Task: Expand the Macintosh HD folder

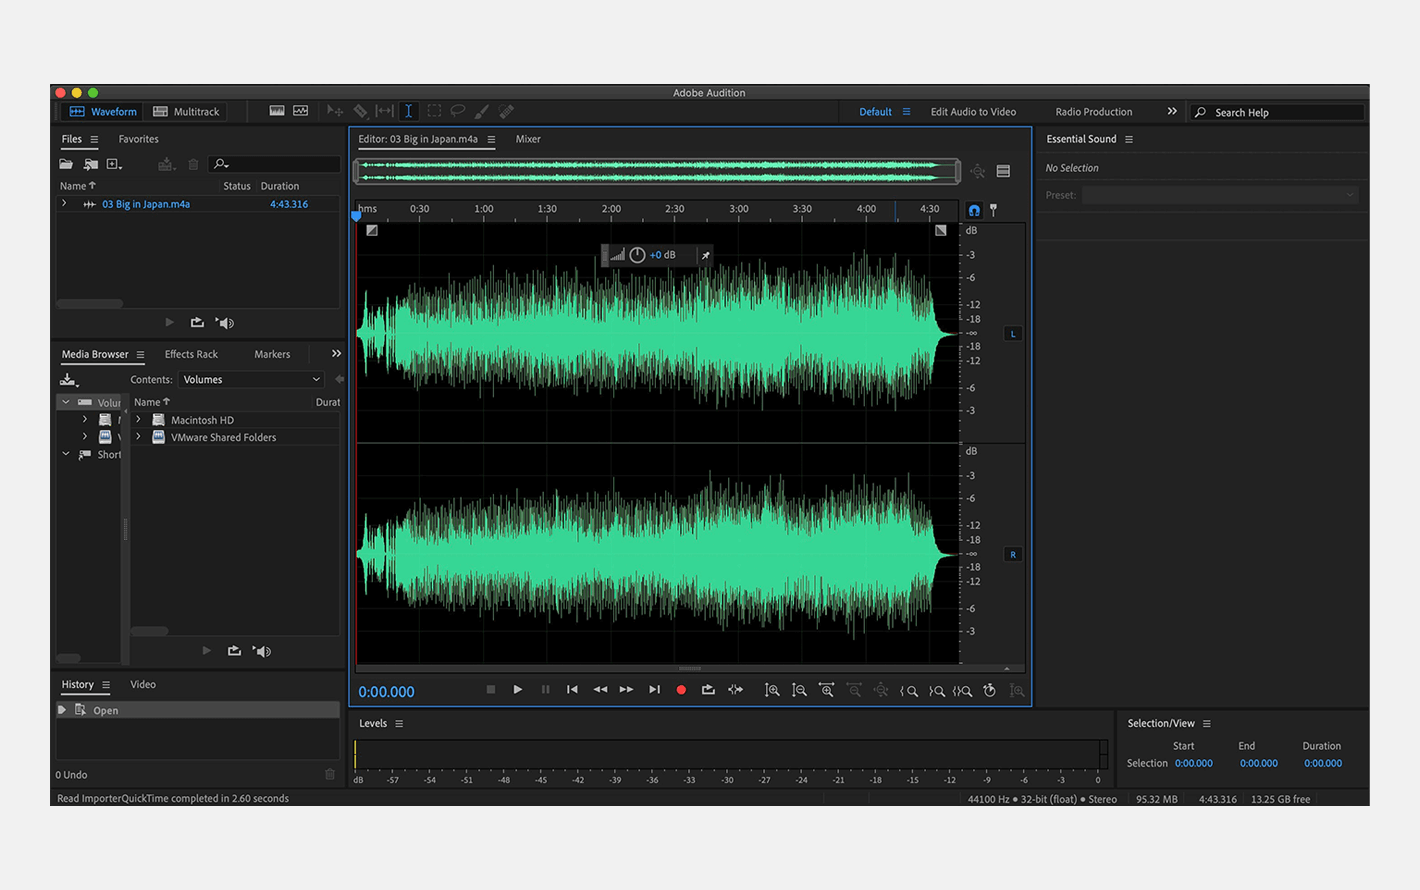Action: (139, 420)
